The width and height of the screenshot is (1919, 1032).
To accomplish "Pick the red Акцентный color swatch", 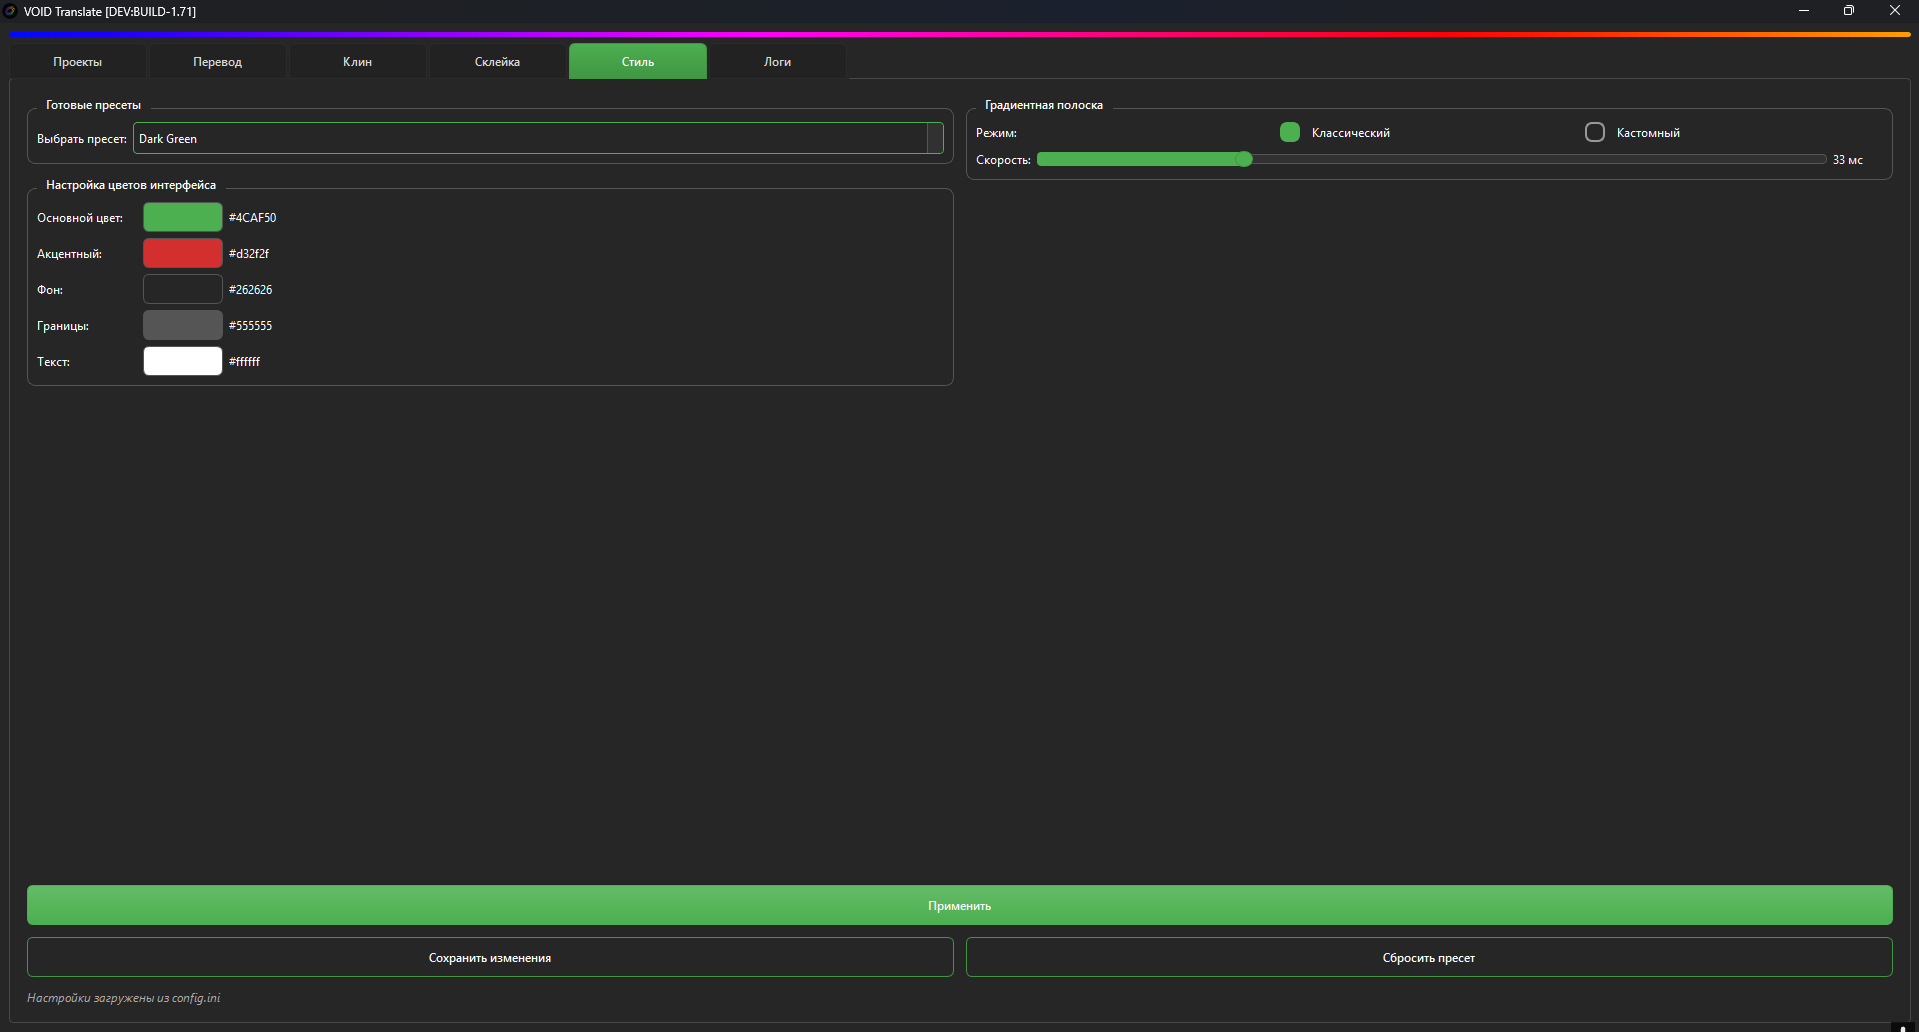I will [183, 253].
